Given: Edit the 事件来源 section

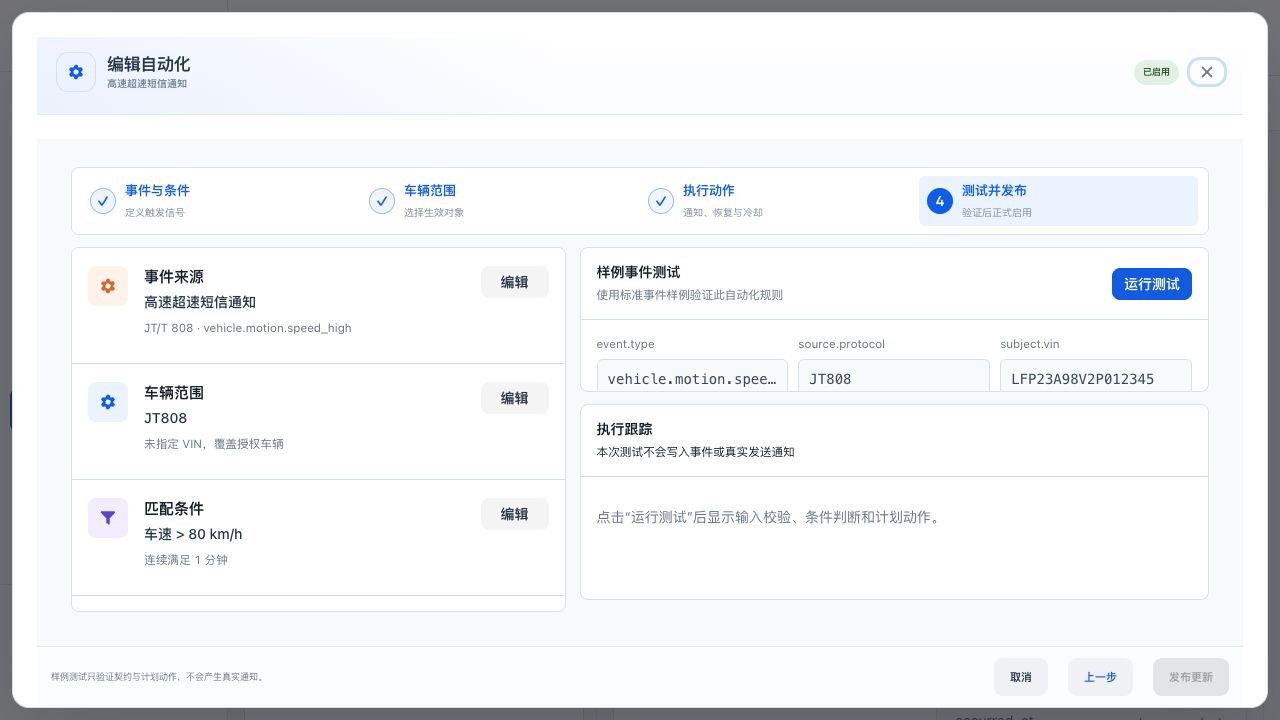Looking at the screenshot, I should click(x=515, y=282).
